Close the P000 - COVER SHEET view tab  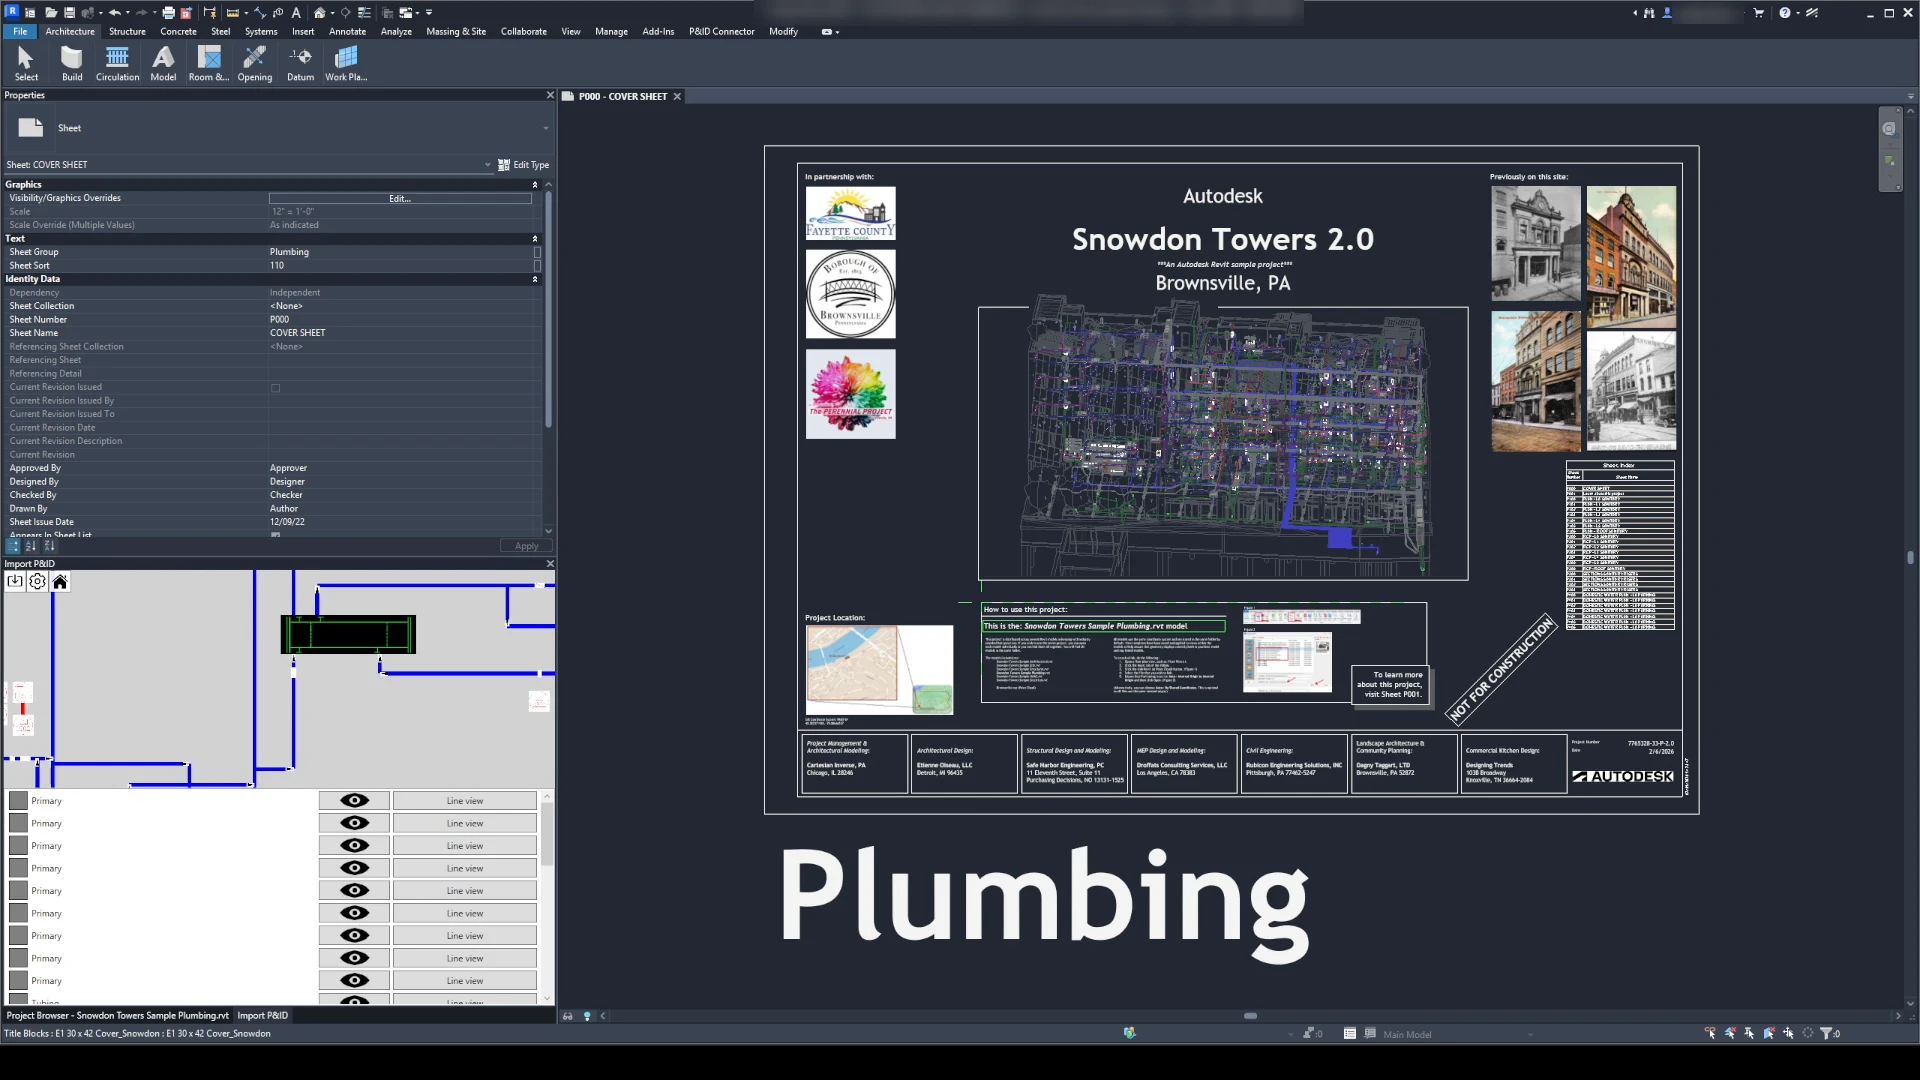coord(677,96)
